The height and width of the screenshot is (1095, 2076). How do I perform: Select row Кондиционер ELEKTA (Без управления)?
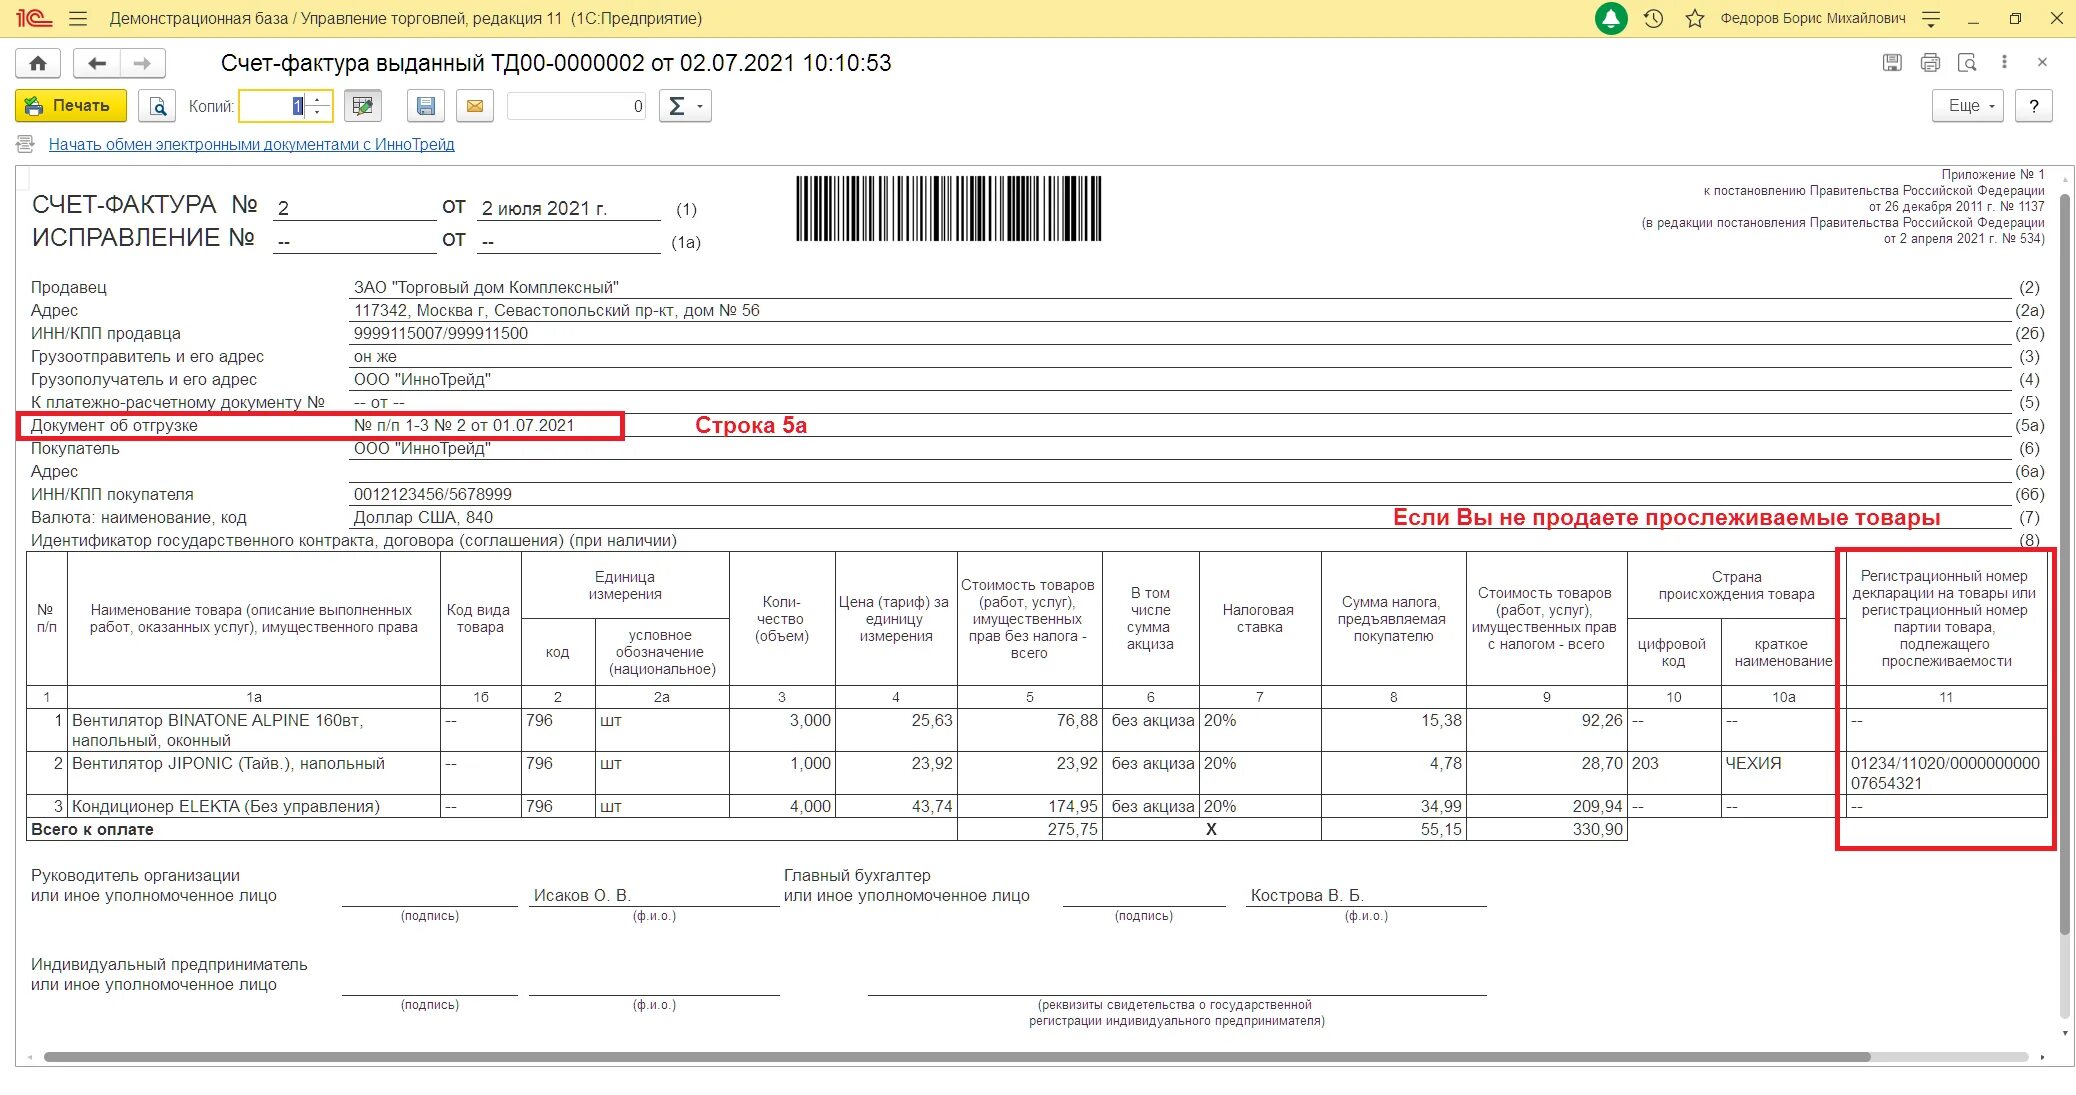tap(253, 807)
